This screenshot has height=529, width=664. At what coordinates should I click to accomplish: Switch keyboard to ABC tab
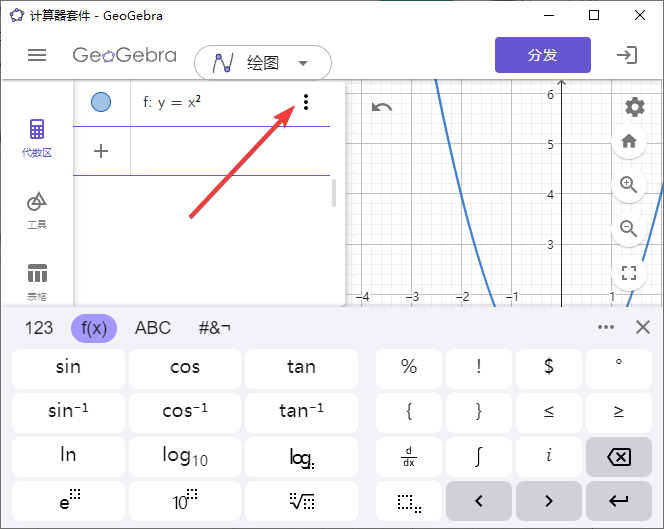[x=153, y=328]
